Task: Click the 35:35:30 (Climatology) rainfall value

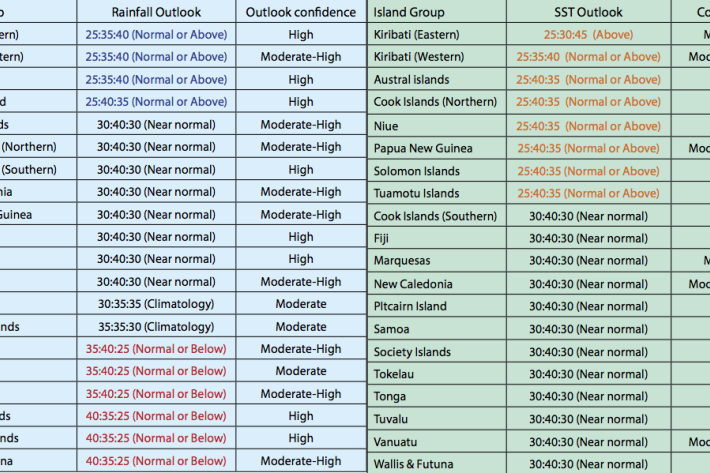Action: (155, 327)
